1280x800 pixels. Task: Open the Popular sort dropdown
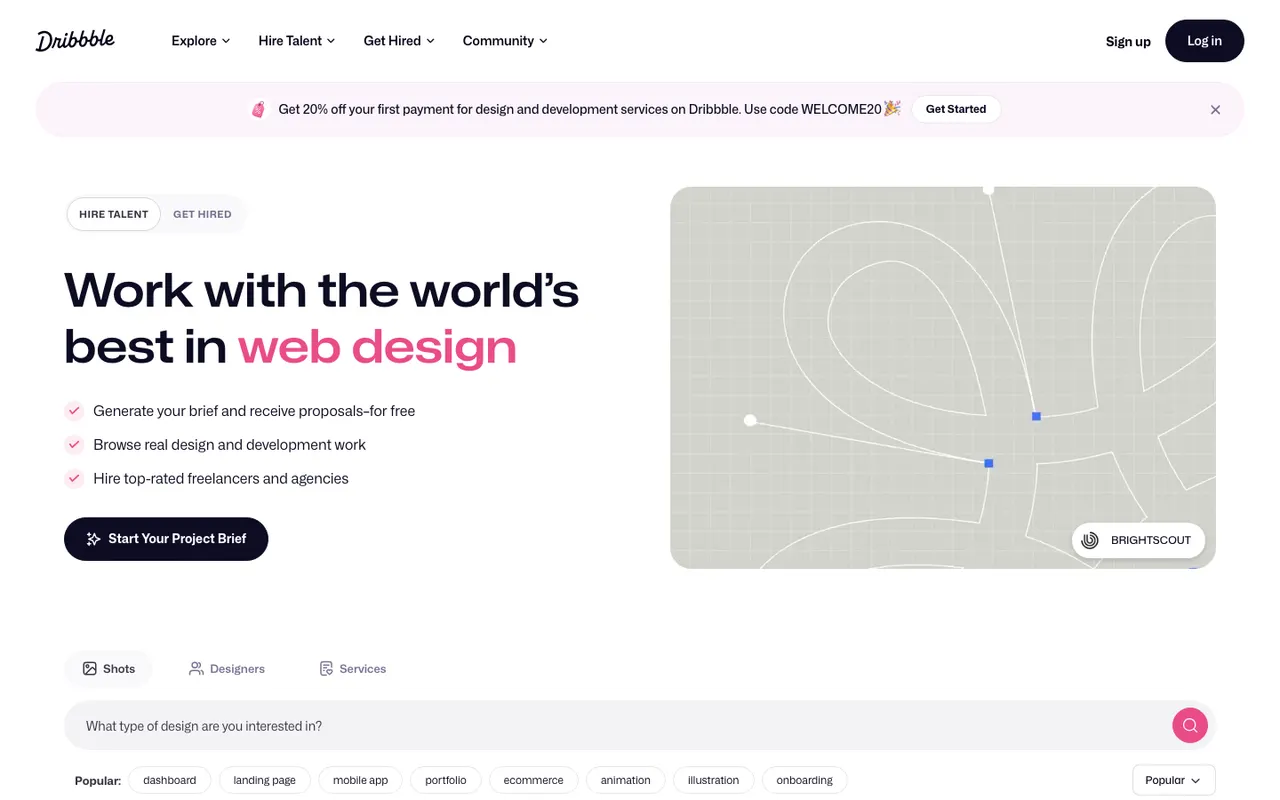[1174, 780]
